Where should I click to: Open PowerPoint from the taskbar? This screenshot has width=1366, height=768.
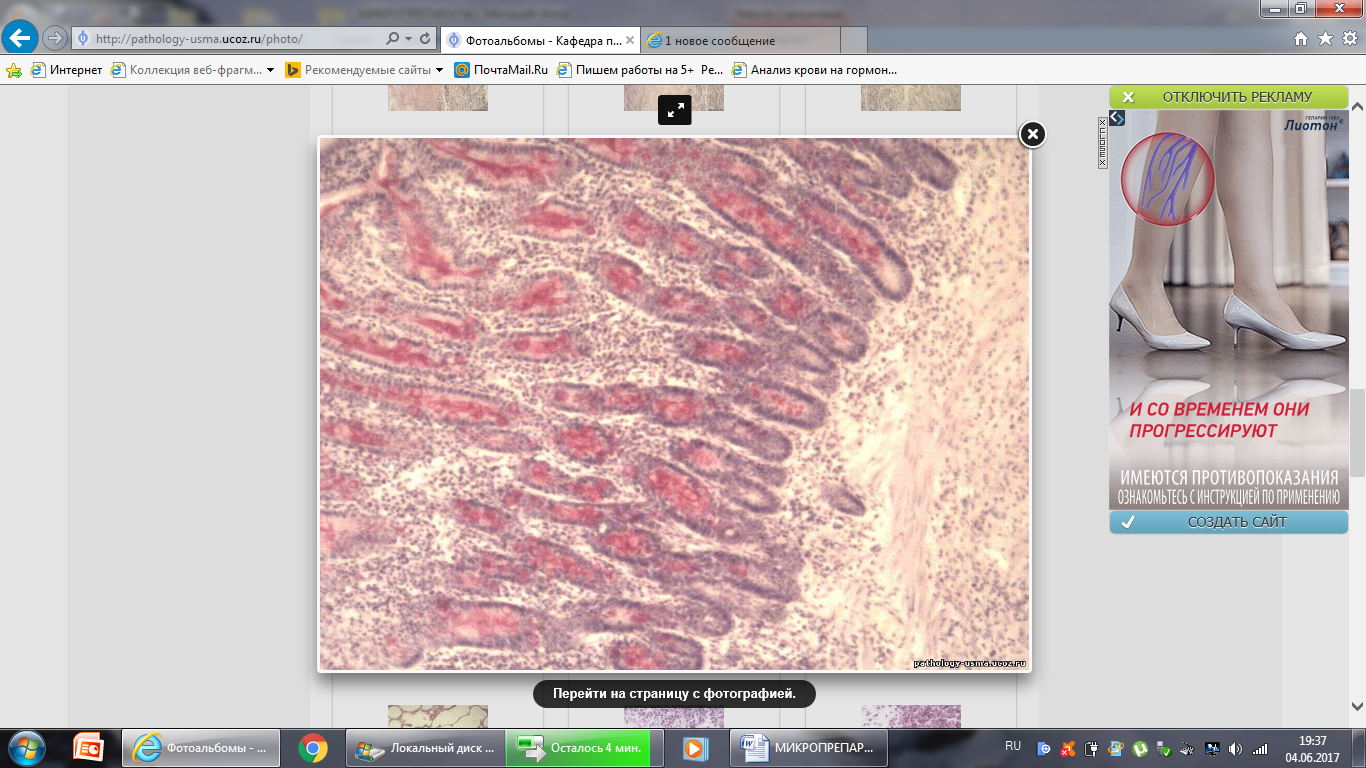[90, 748]
